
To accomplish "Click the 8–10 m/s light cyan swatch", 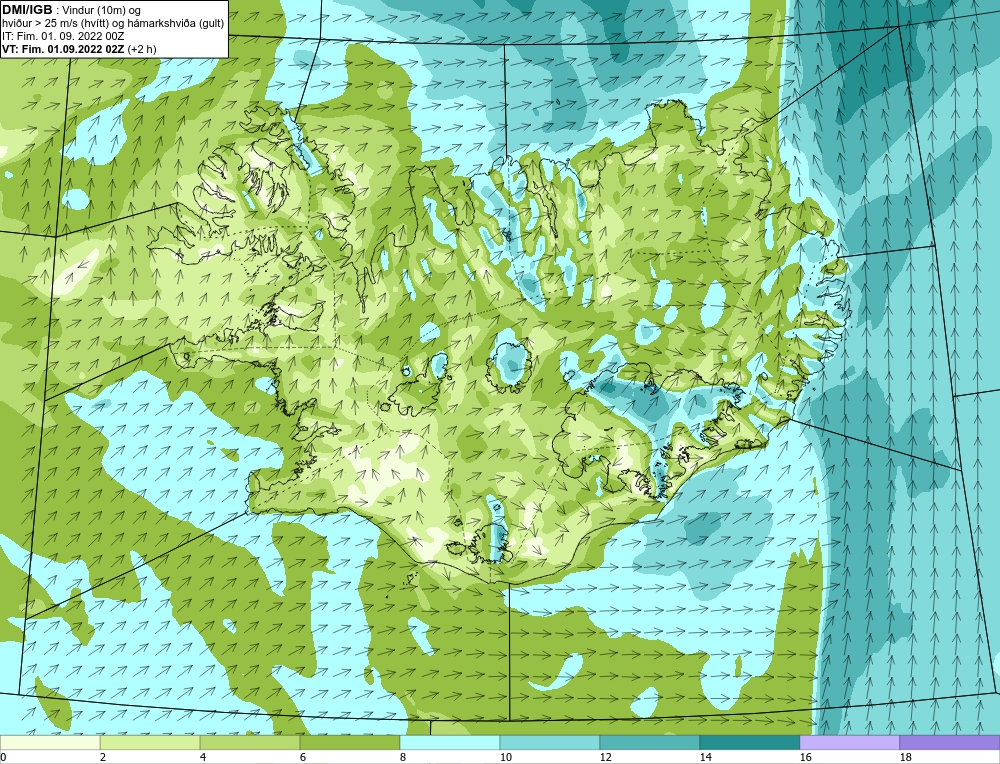I will [x=450, y=742].
